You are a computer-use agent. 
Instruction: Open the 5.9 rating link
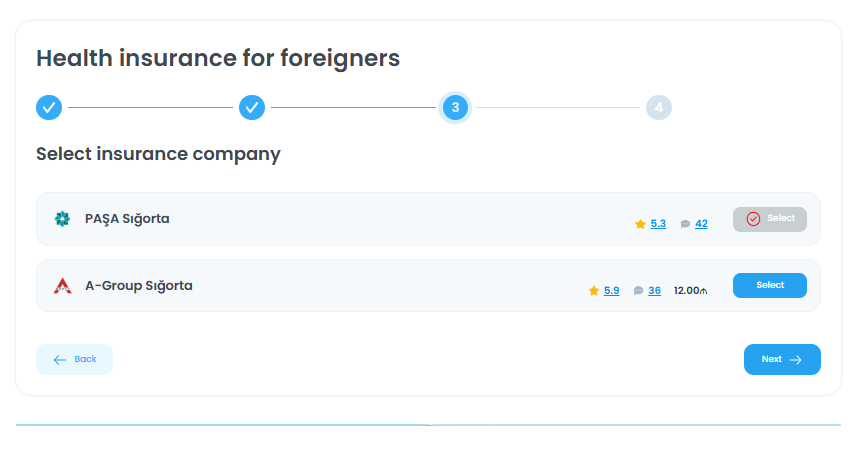(x=611, y=291)
